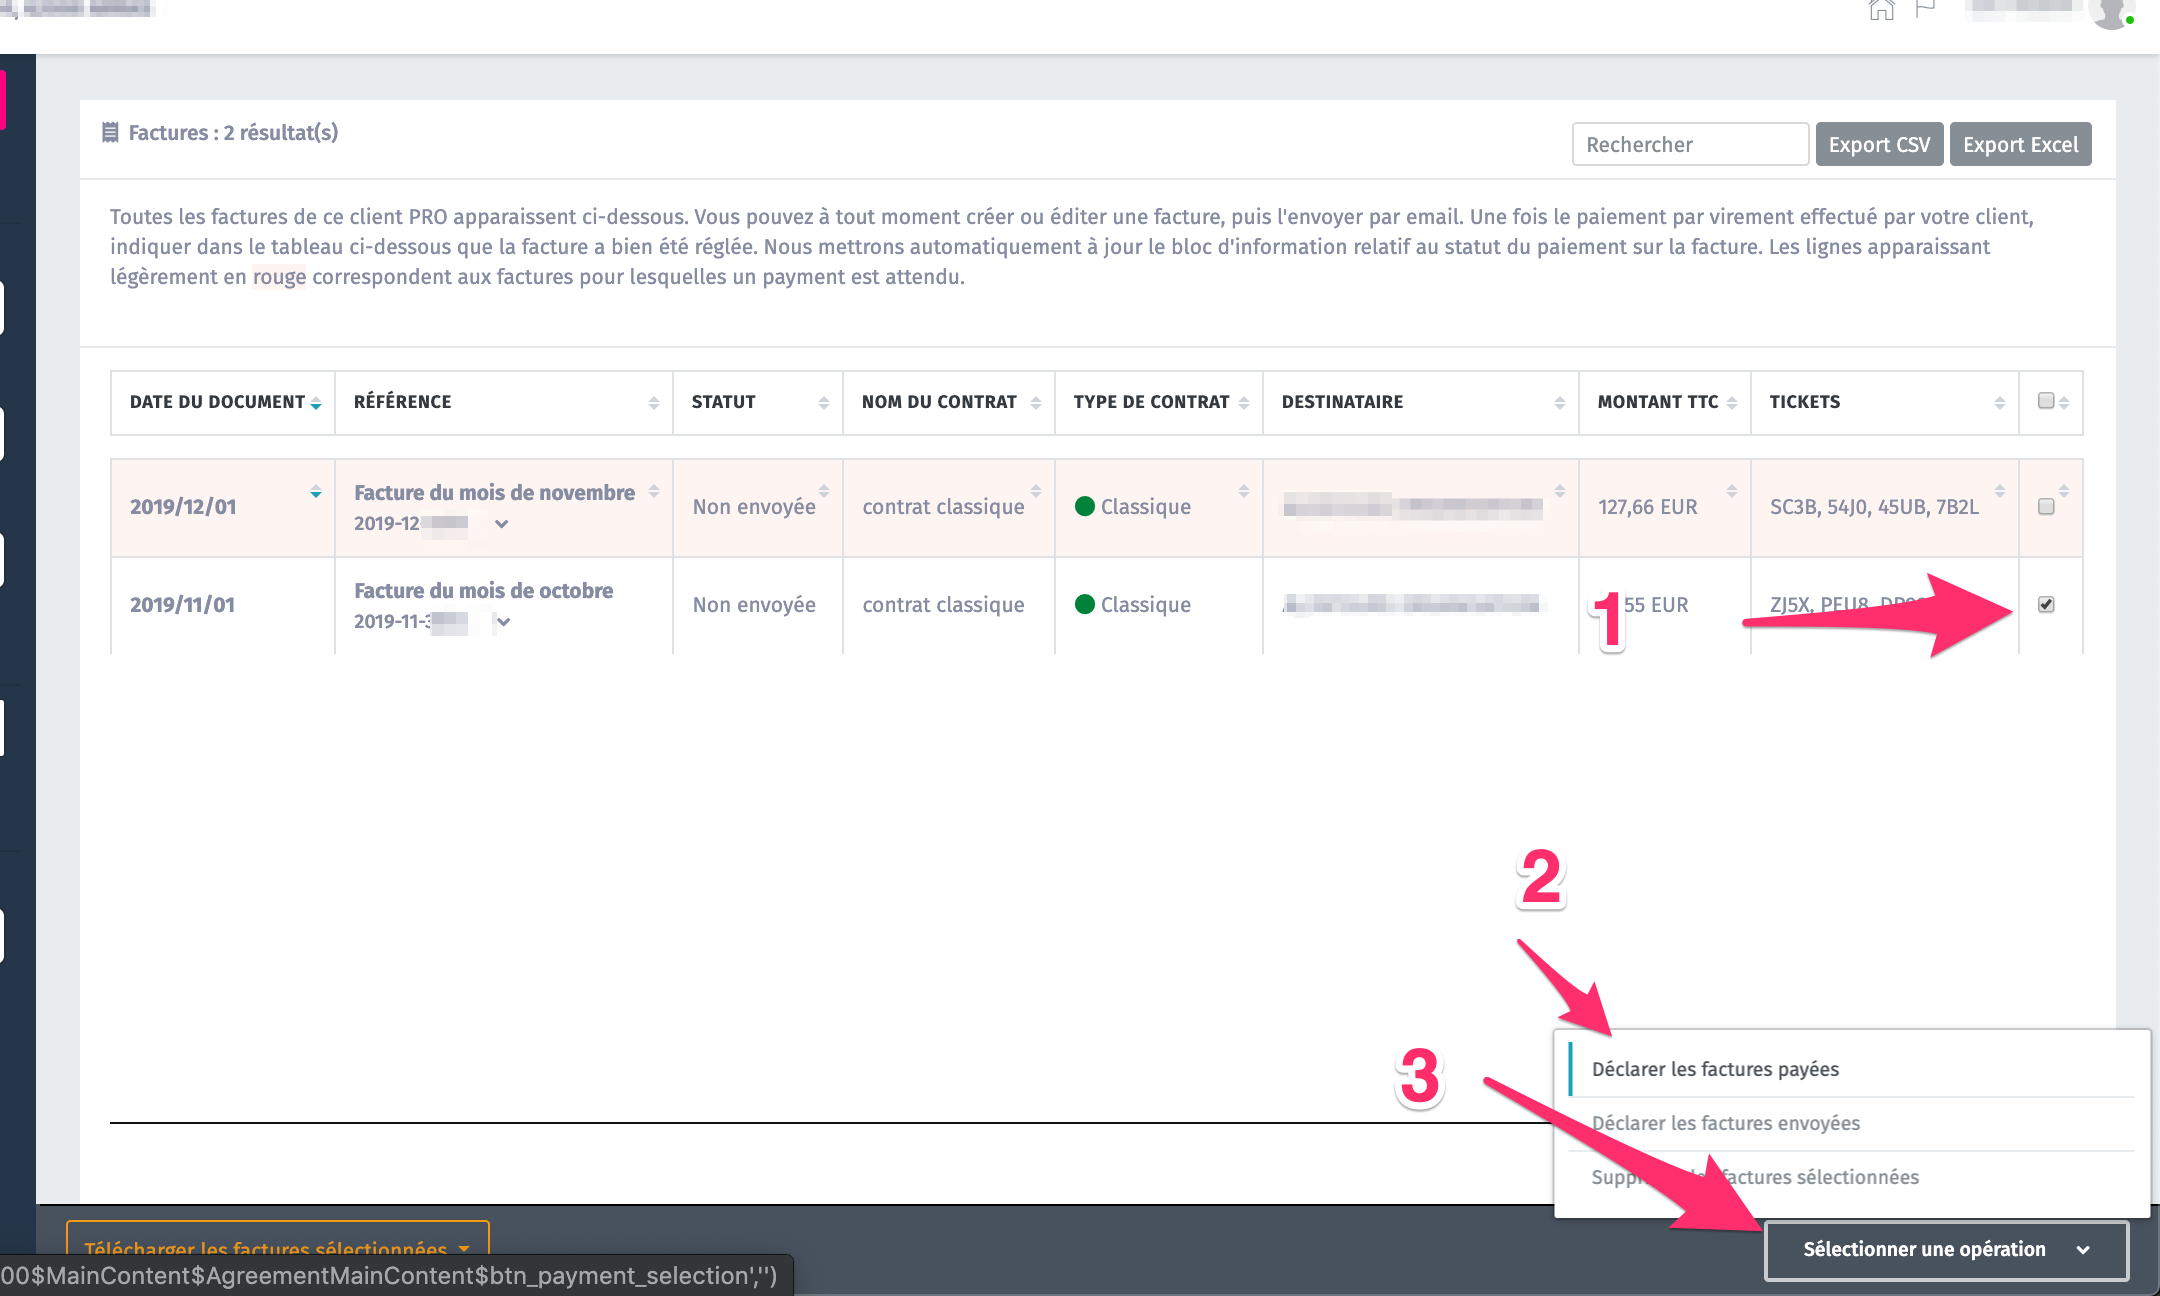Open Sélectionner une opération dropdown

pos(1945,1249)
